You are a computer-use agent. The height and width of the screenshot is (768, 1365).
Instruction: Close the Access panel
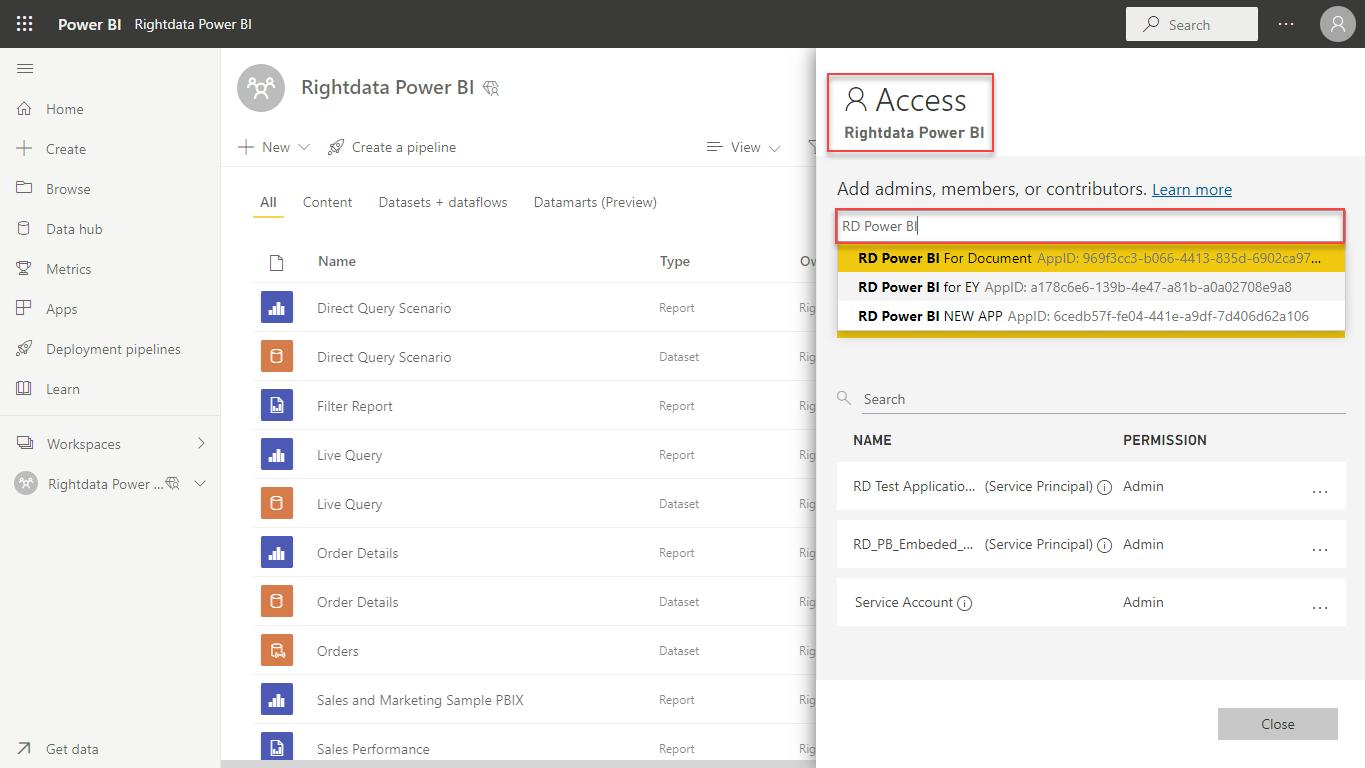pyautogui.click(x=1277, y=723)
